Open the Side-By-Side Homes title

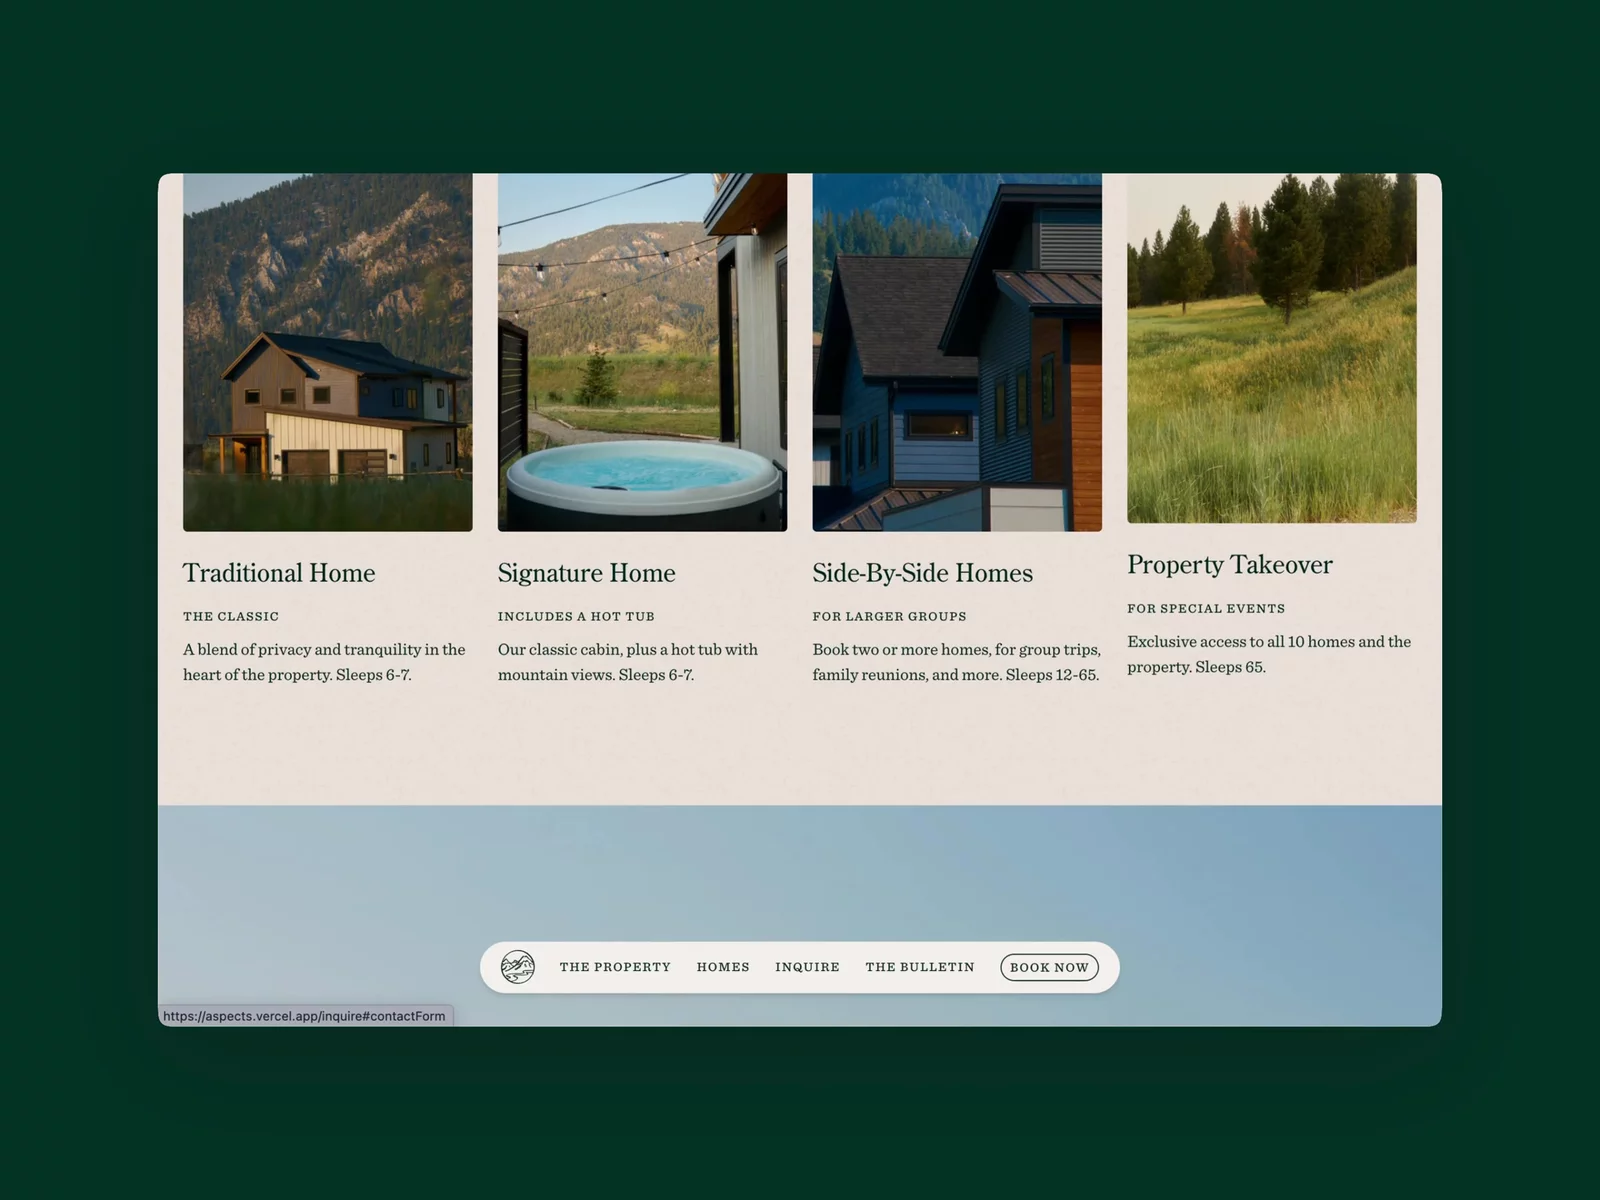(923, 573)
